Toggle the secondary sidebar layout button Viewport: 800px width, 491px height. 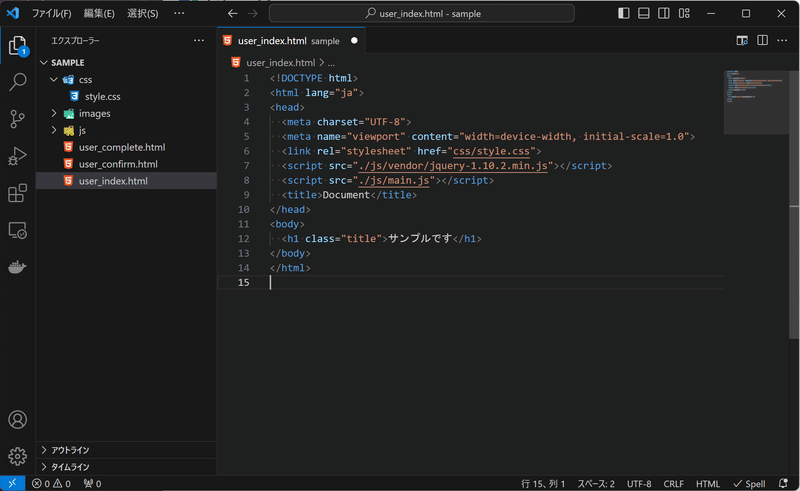[x=664, y=13]
